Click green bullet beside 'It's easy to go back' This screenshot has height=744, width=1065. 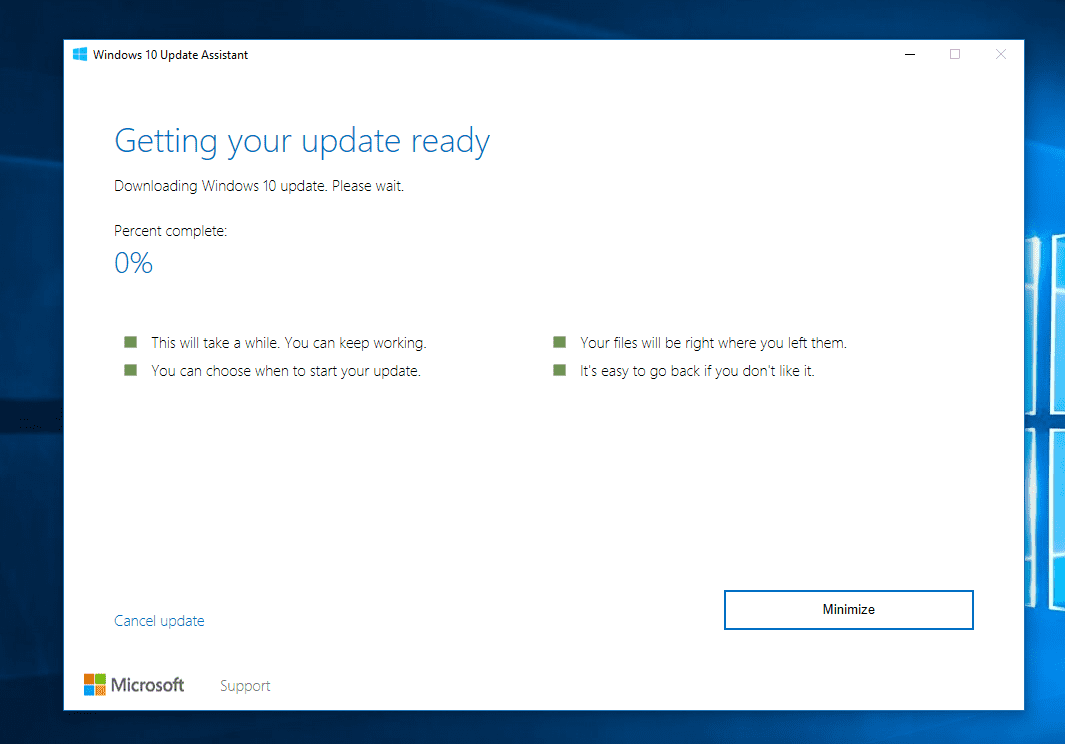point(559,370)
